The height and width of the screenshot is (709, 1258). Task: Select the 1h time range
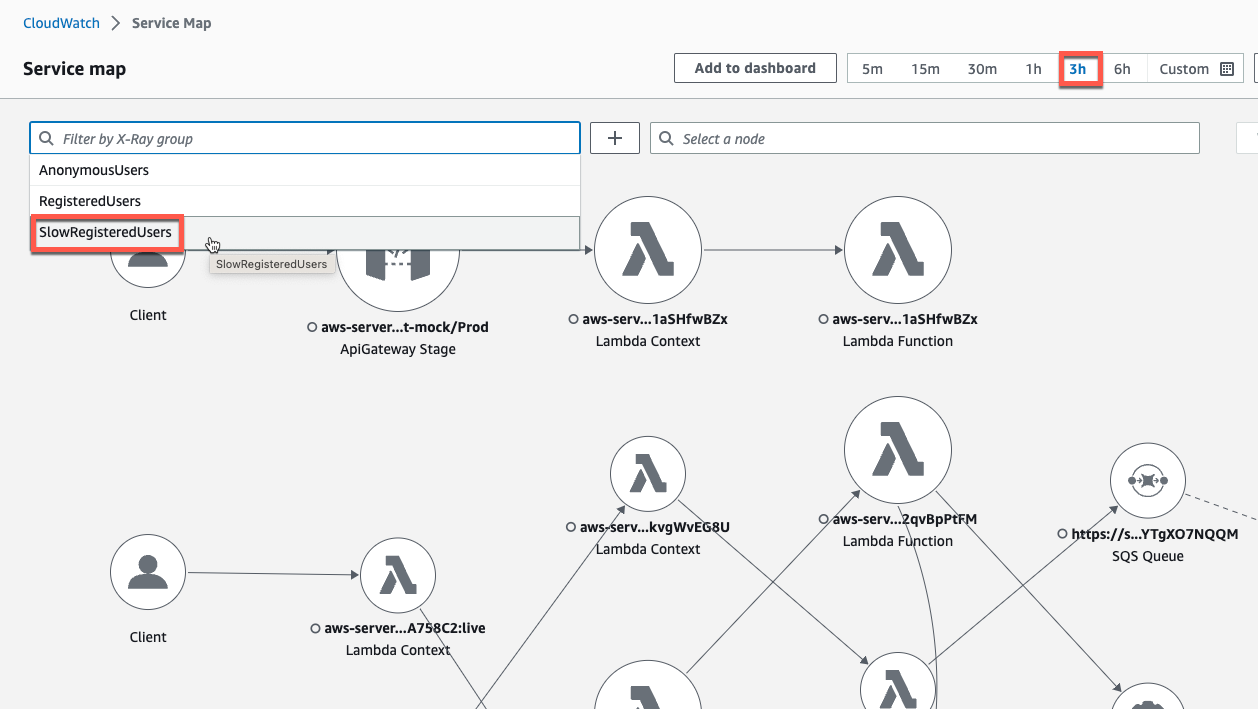pos(1034,69)
